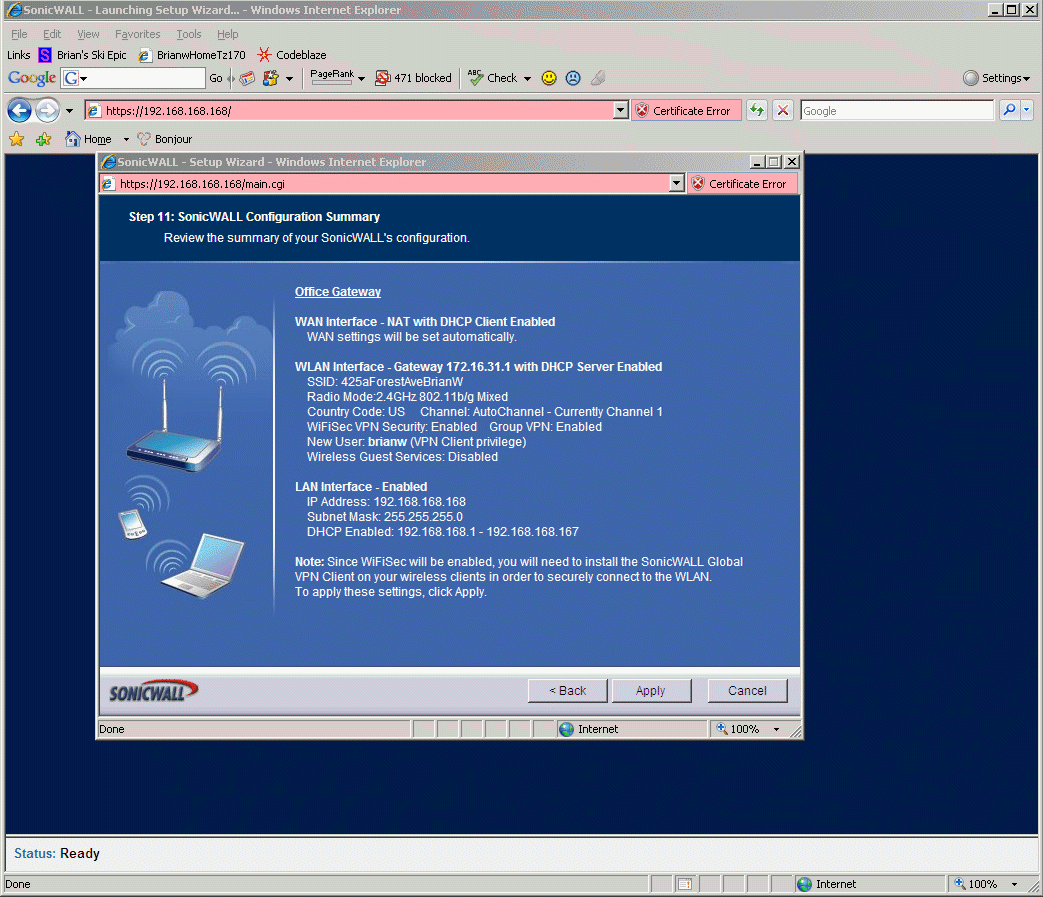The image size is (1043, 897).
Task: Open the View menu
Action: 88,34
